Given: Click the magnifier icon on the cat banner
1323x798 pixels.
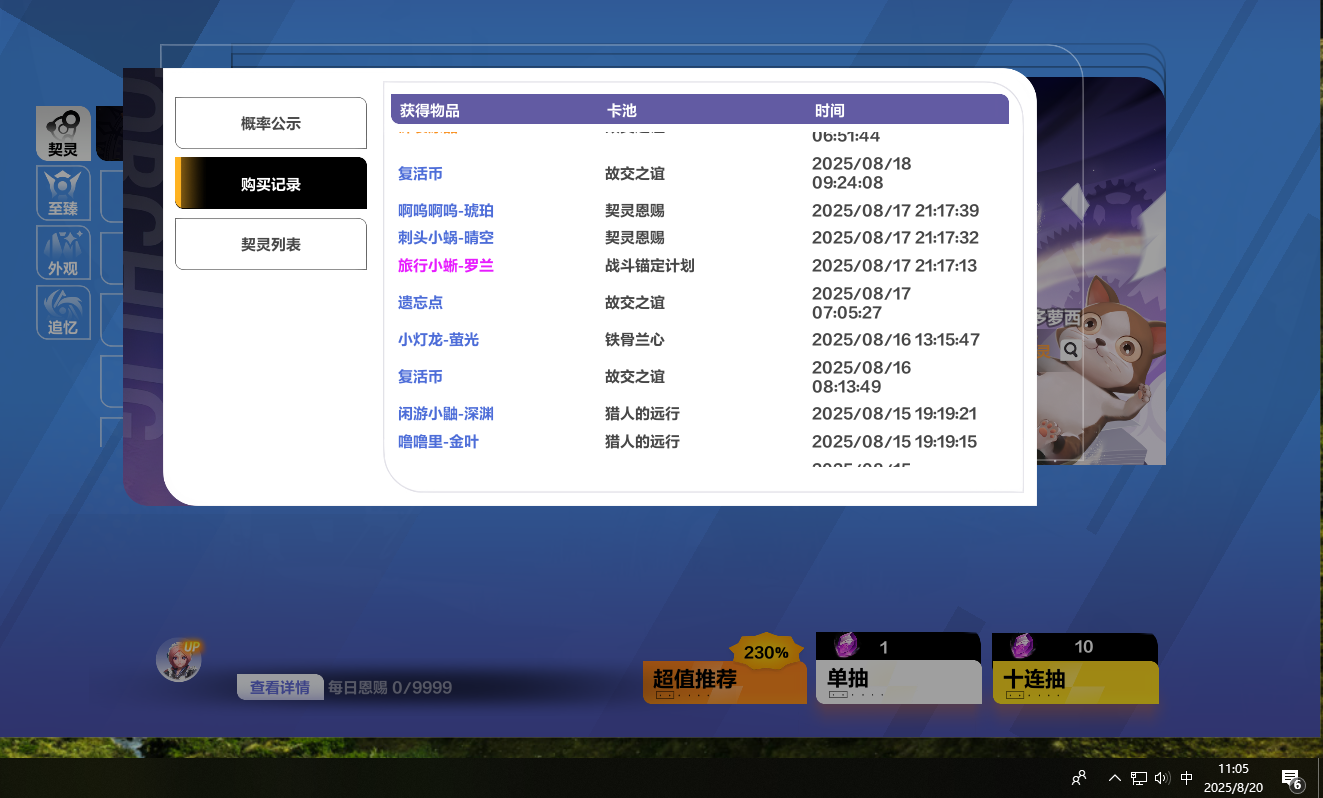Looking at the screenshot, I should [x=1071, y=350].
